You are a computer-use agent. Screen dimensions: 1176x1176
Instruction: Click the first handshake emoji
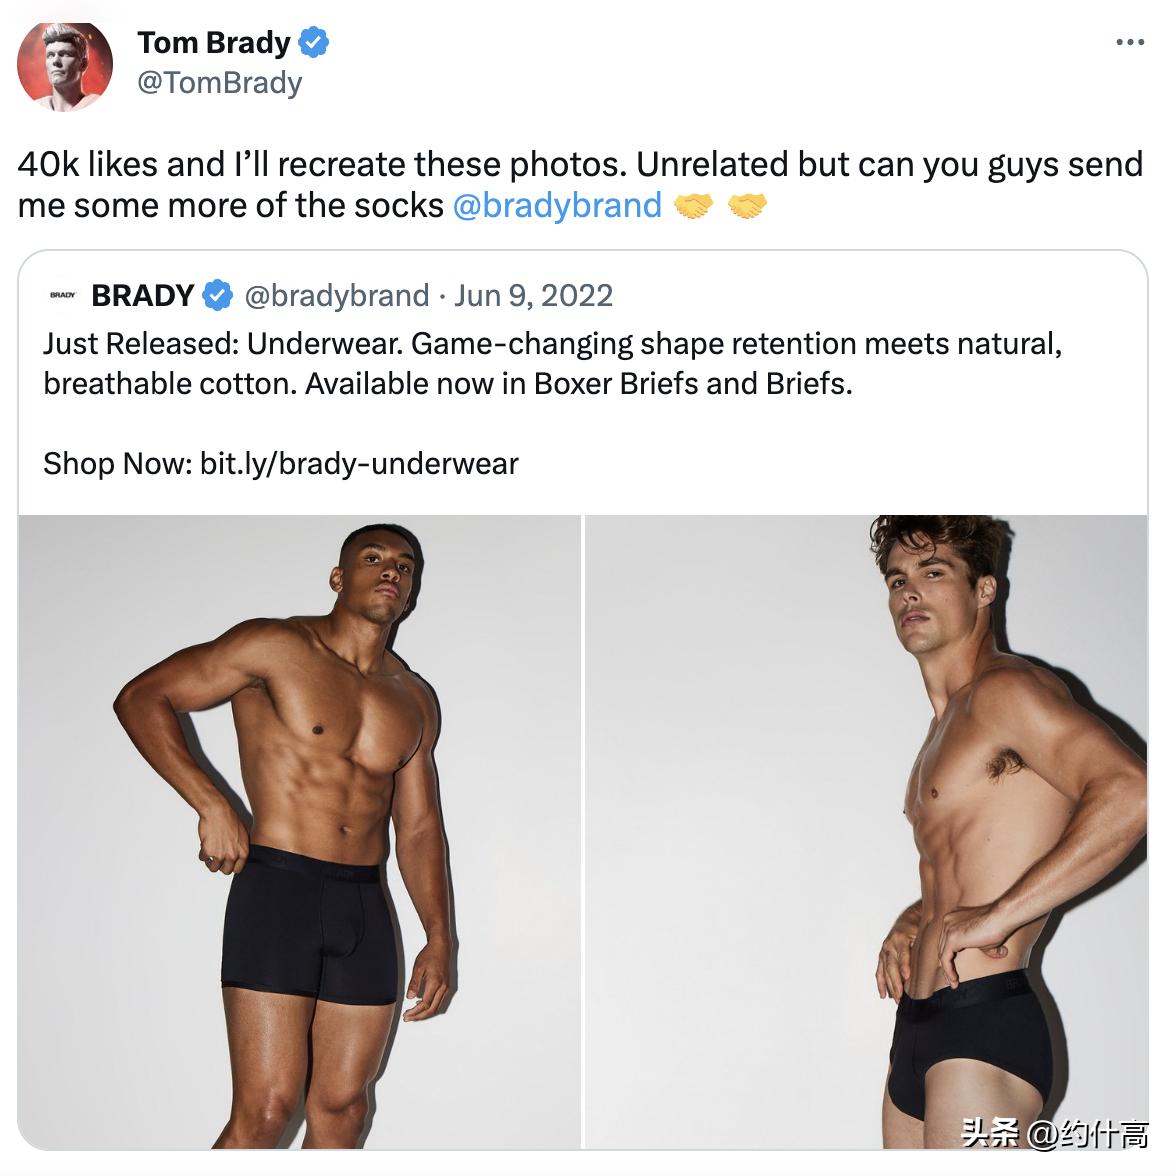693,206
